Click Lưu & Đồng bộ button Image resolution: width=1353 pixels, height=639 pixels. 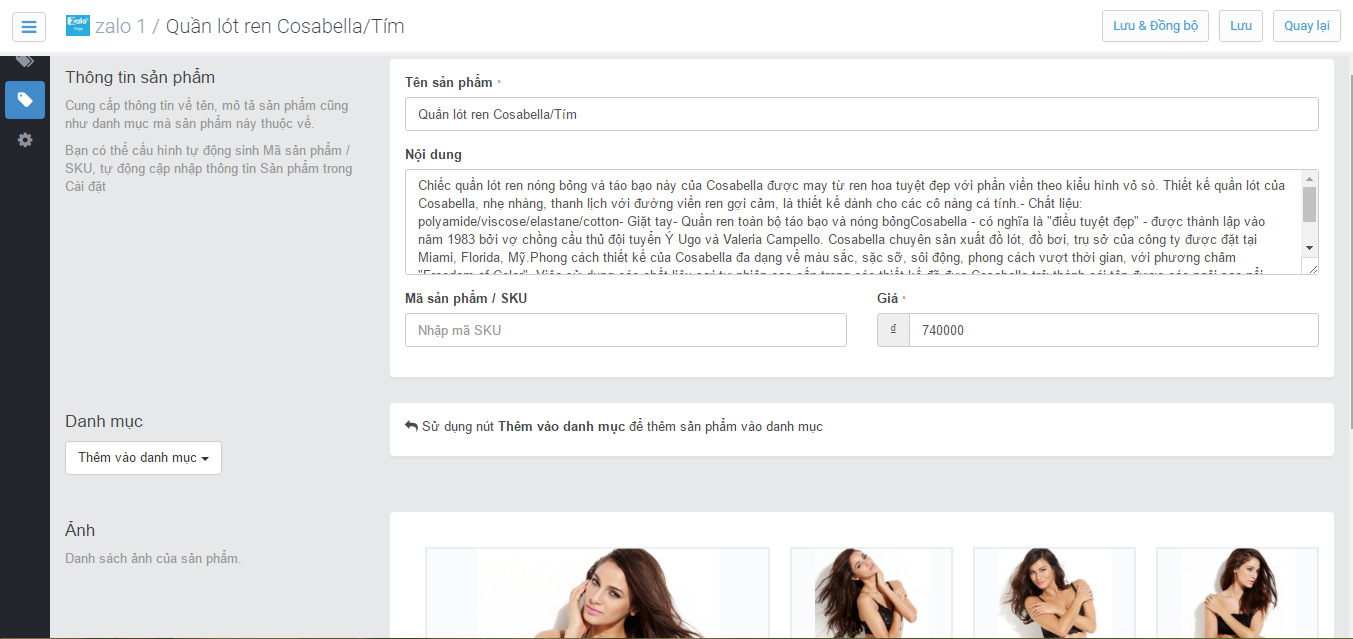pos(1155,26)
